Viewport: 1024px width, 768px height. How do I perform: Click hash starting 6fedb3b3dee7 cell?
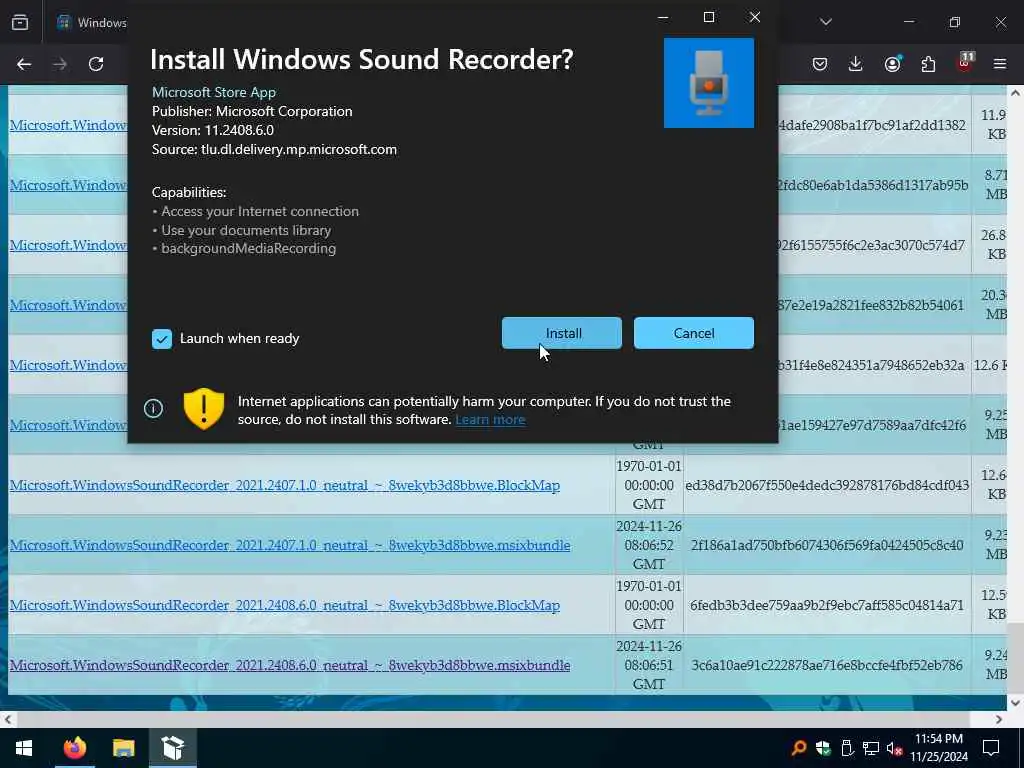(827, 605)
